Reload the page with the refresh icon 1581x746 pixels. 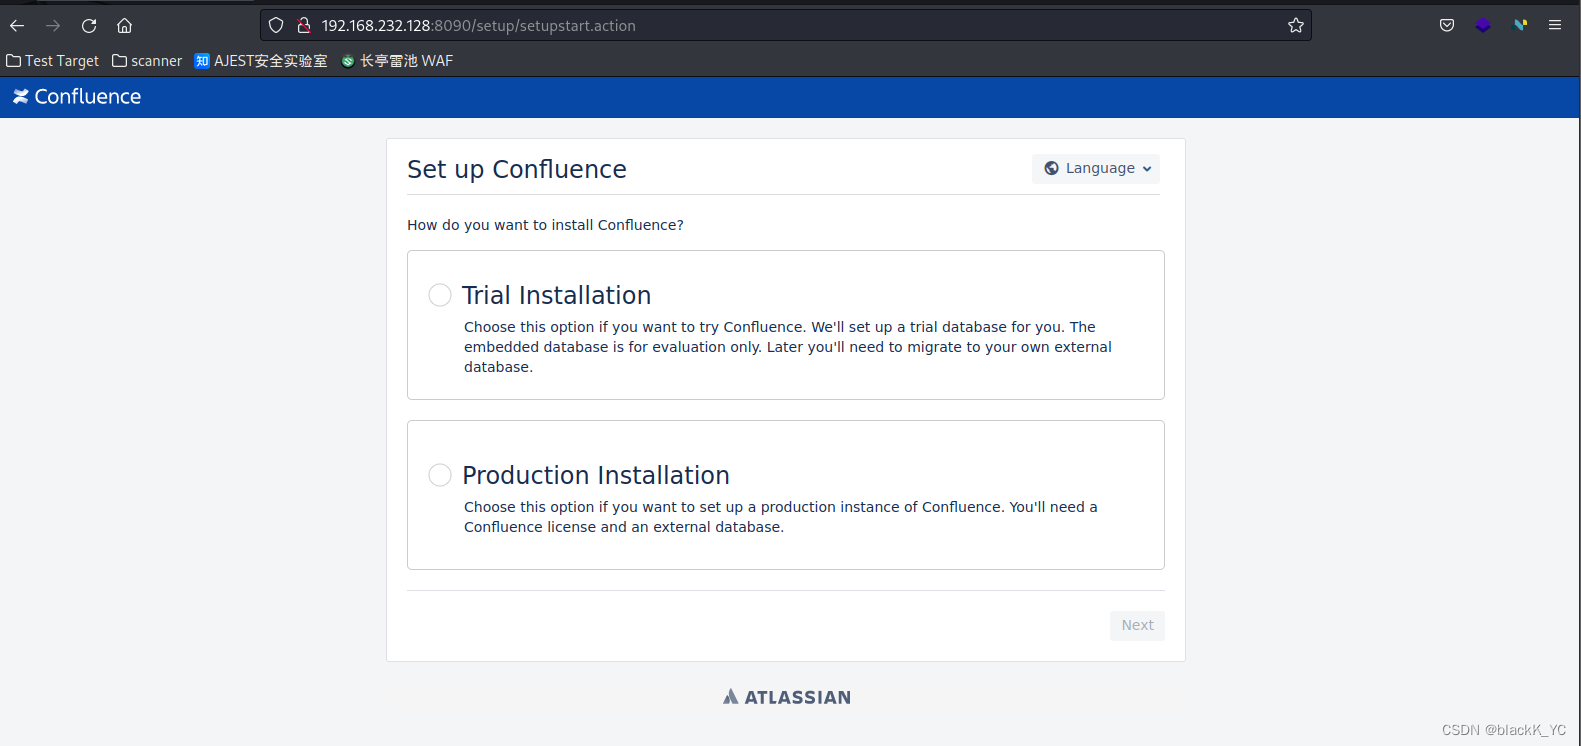click(89, 26)
